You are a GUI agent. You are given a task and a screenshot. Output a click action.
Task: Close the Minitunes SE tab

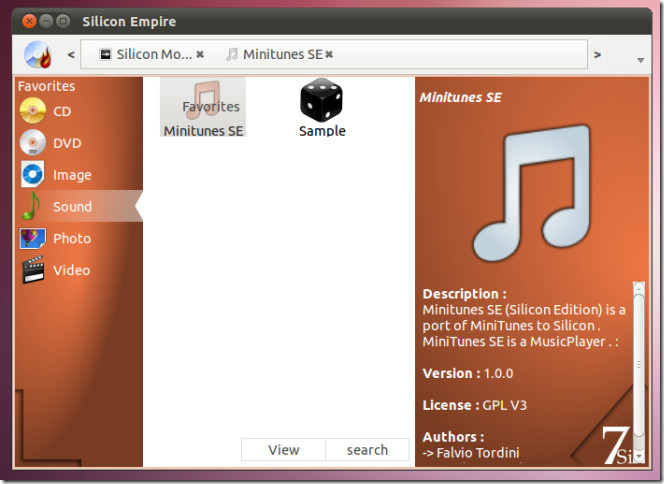coord(329,54)
